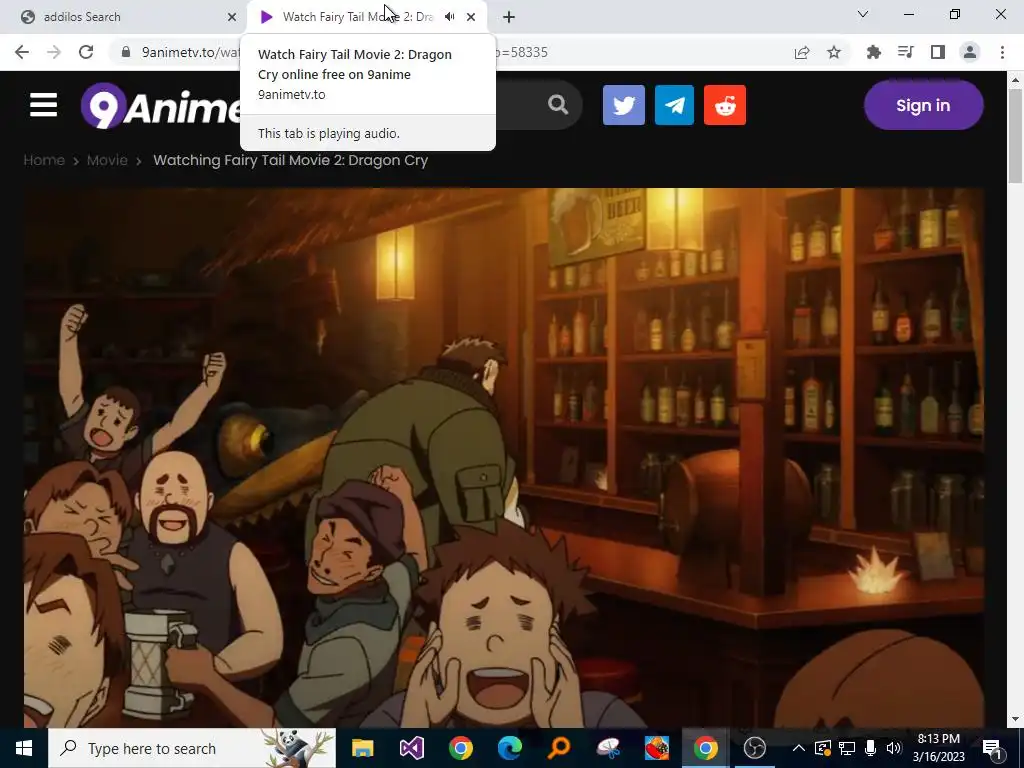Click the Fairy Tail video player frame
The width and height of the screenshot is (1024, 768).
click(504, 457)
